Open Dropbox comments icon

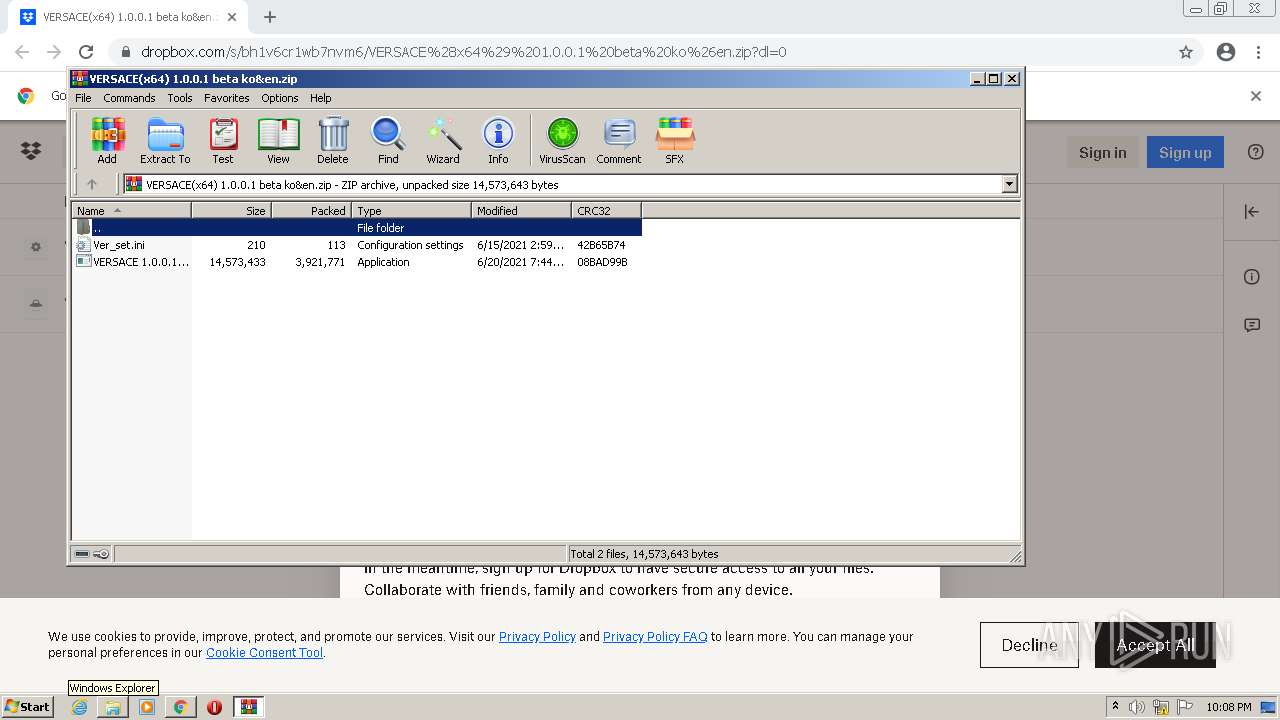tap(1251, 325)
